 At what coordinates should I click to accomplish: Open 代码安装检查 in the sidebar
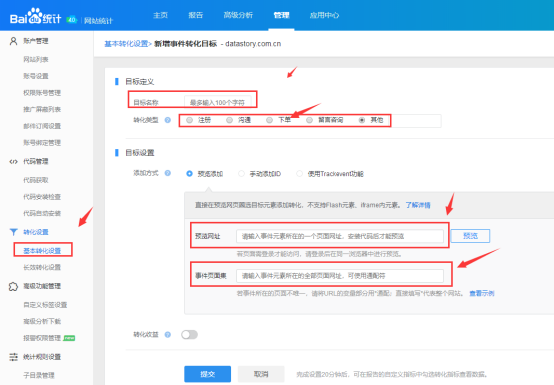[42, 197]
